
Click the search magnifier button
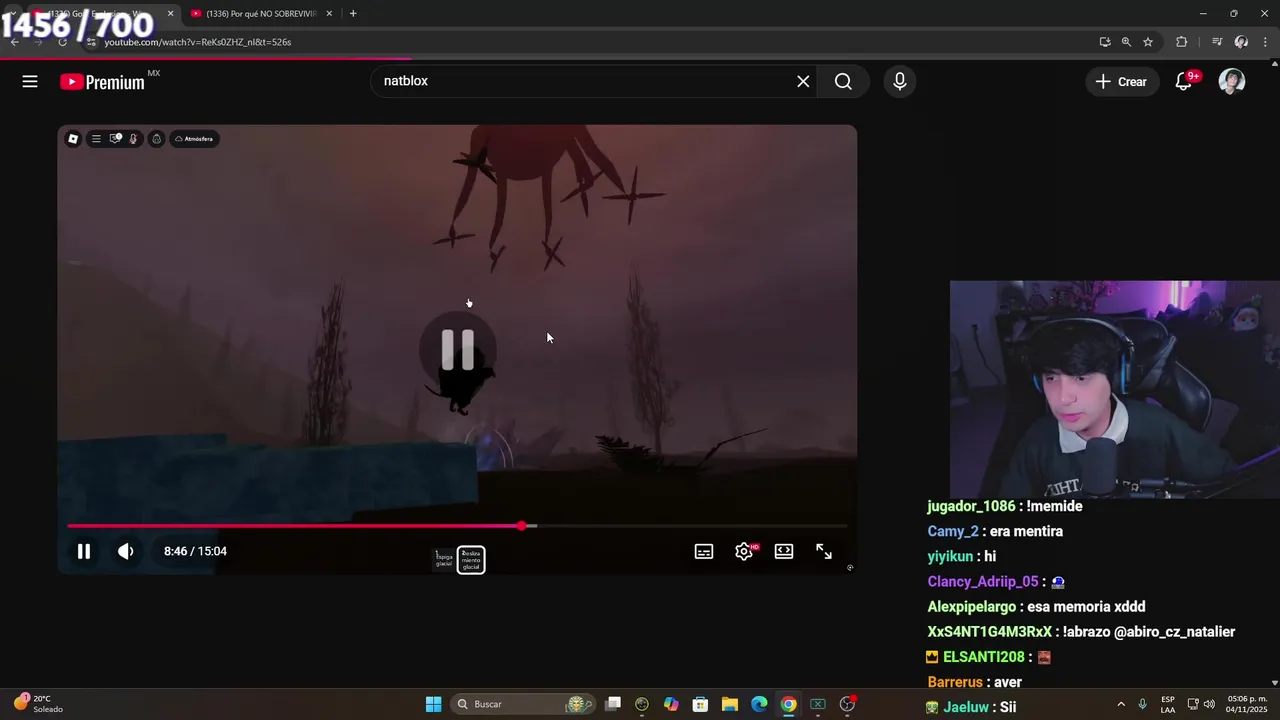[843, 82]
